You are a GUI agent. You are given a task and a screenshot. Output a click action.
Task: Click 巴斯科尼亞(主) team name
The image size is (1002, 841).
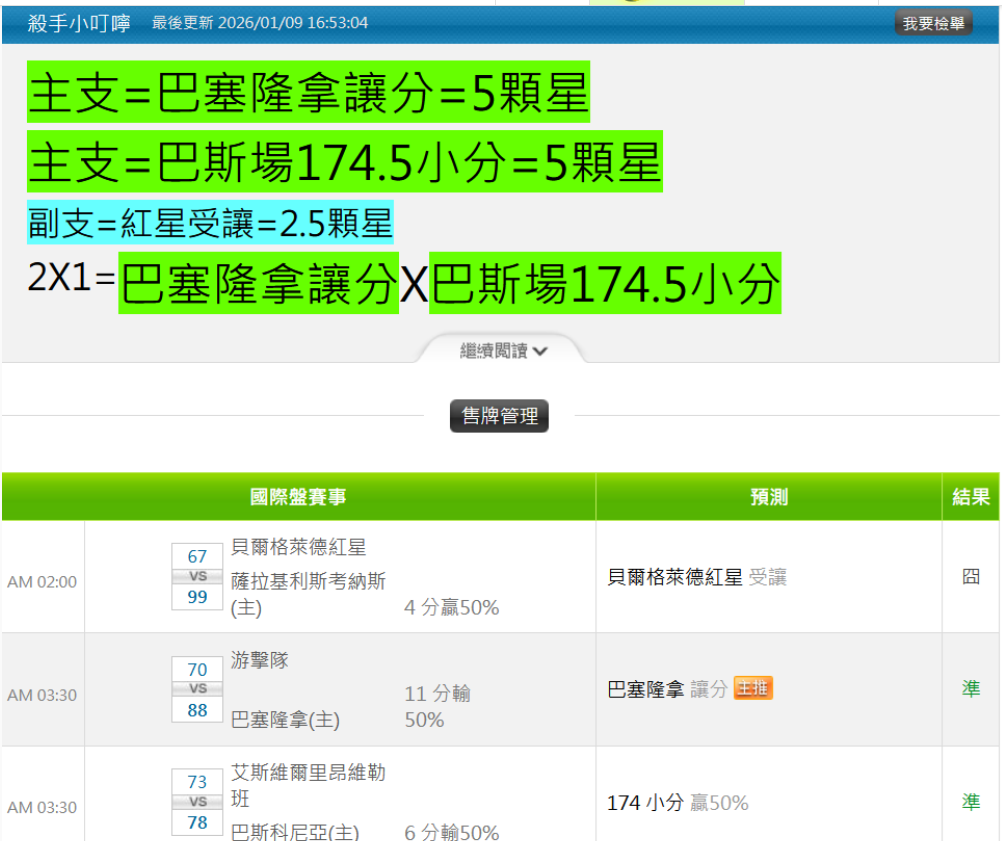click(x=294, y=832)
